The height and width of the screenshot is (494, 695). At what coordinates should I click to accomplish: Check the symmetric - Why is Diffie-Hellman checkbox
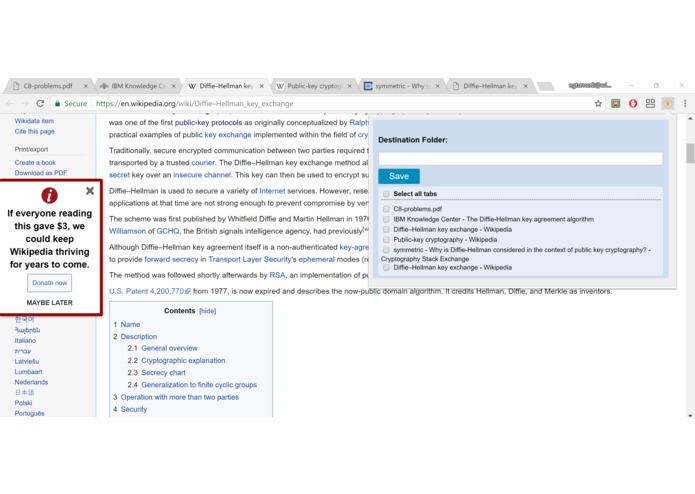tap(386, 250)
